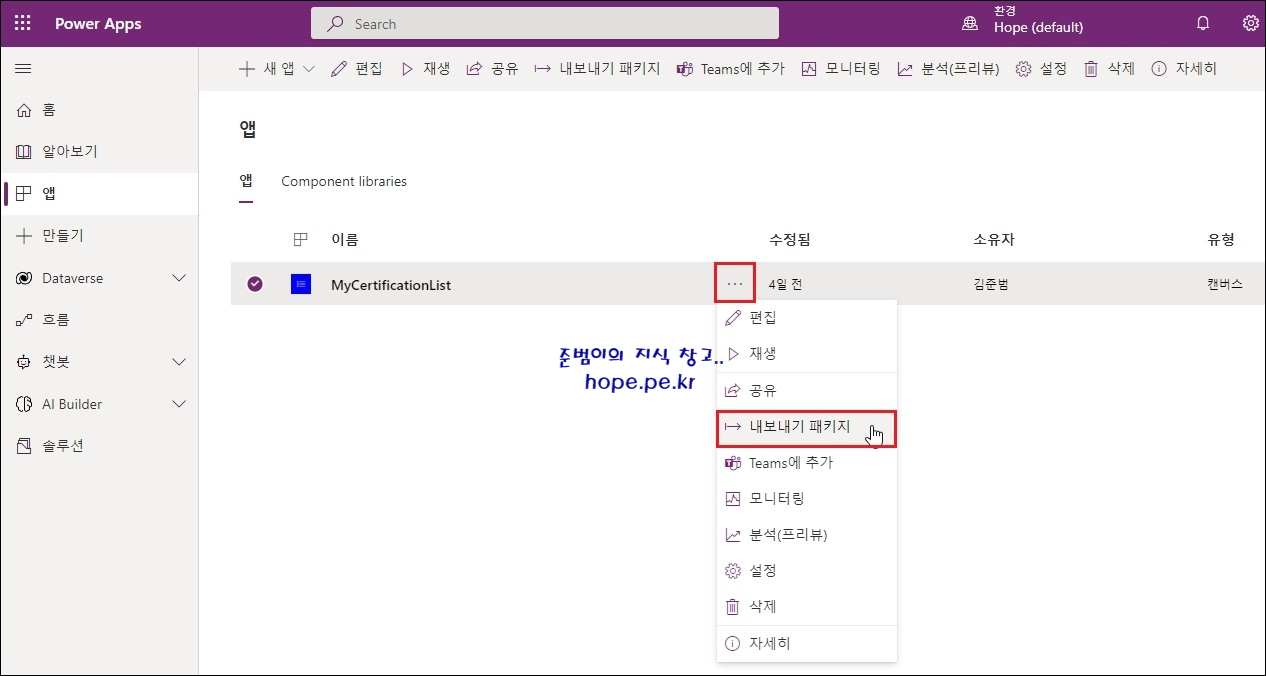The height and width of the screenshot is (676, 1266).
Task: Click 새 앱 in the command bar
Action: (x=265, y=69)
